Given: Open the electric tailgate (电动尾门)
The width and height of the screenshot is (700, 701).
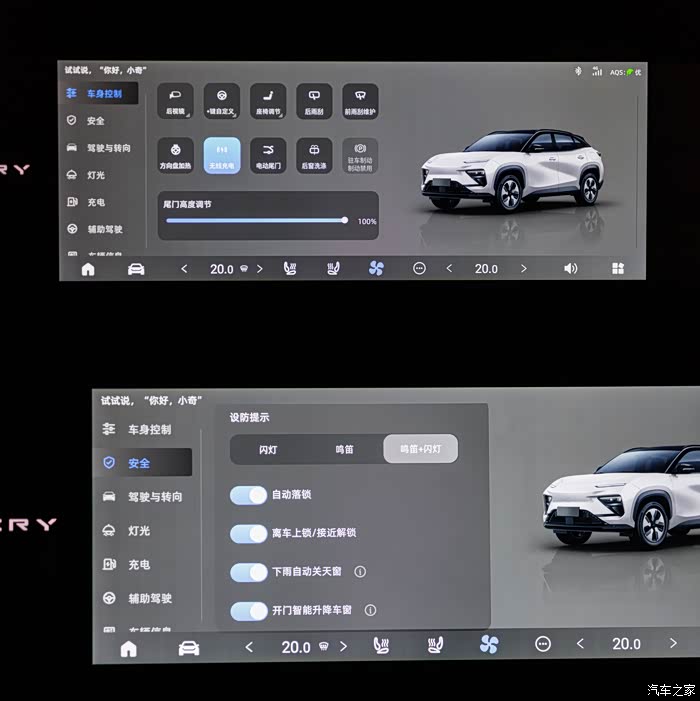Looking at the screenshot, I should click(x=268, y=156).
